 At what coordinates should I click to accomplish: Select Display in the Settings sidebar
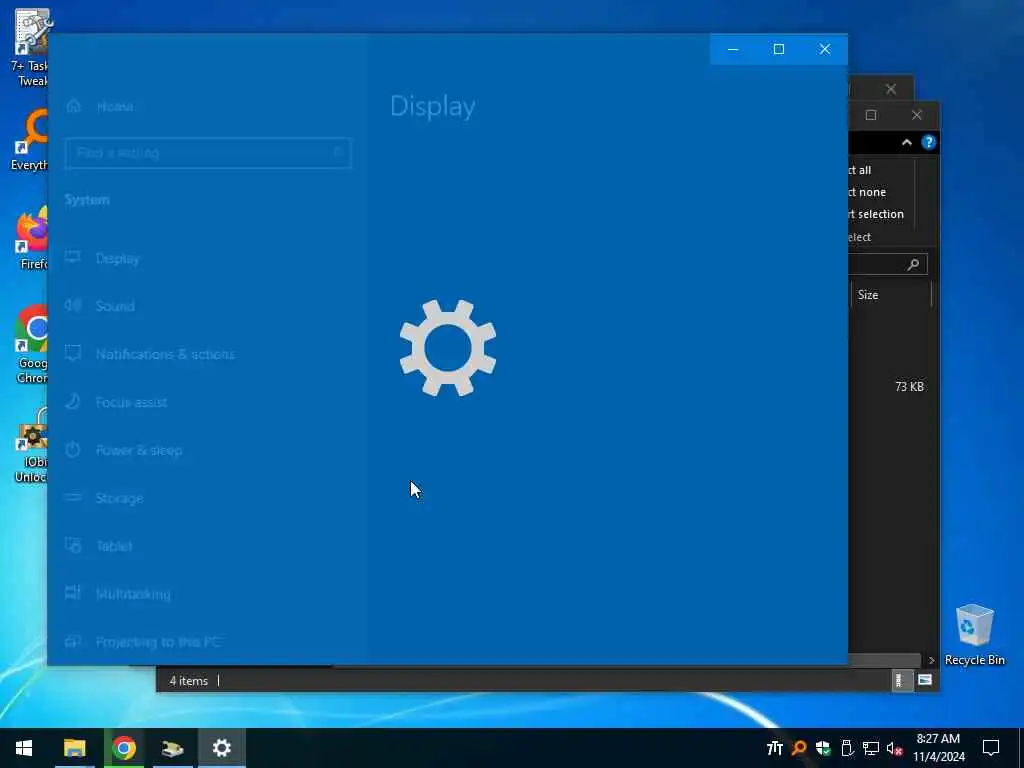point(103,259)
